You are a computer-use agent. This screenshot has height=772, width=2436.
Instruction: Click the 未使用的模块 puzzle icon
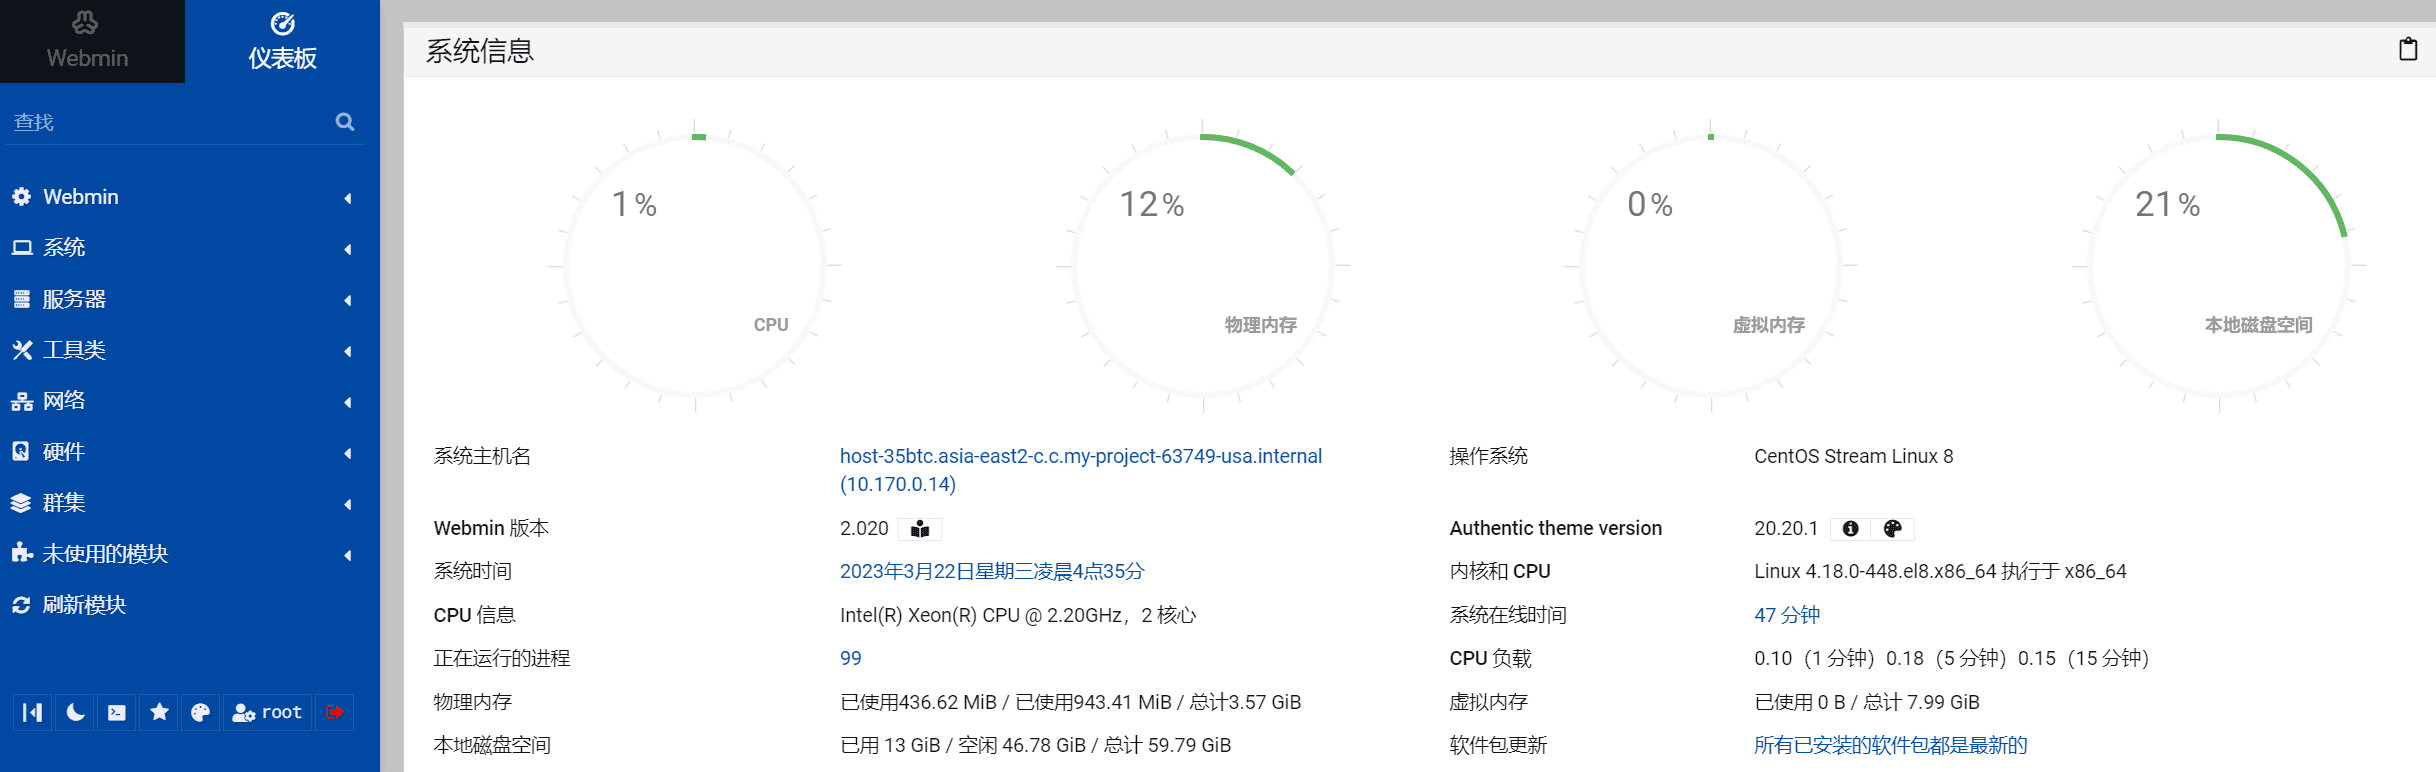click(21, 553)
